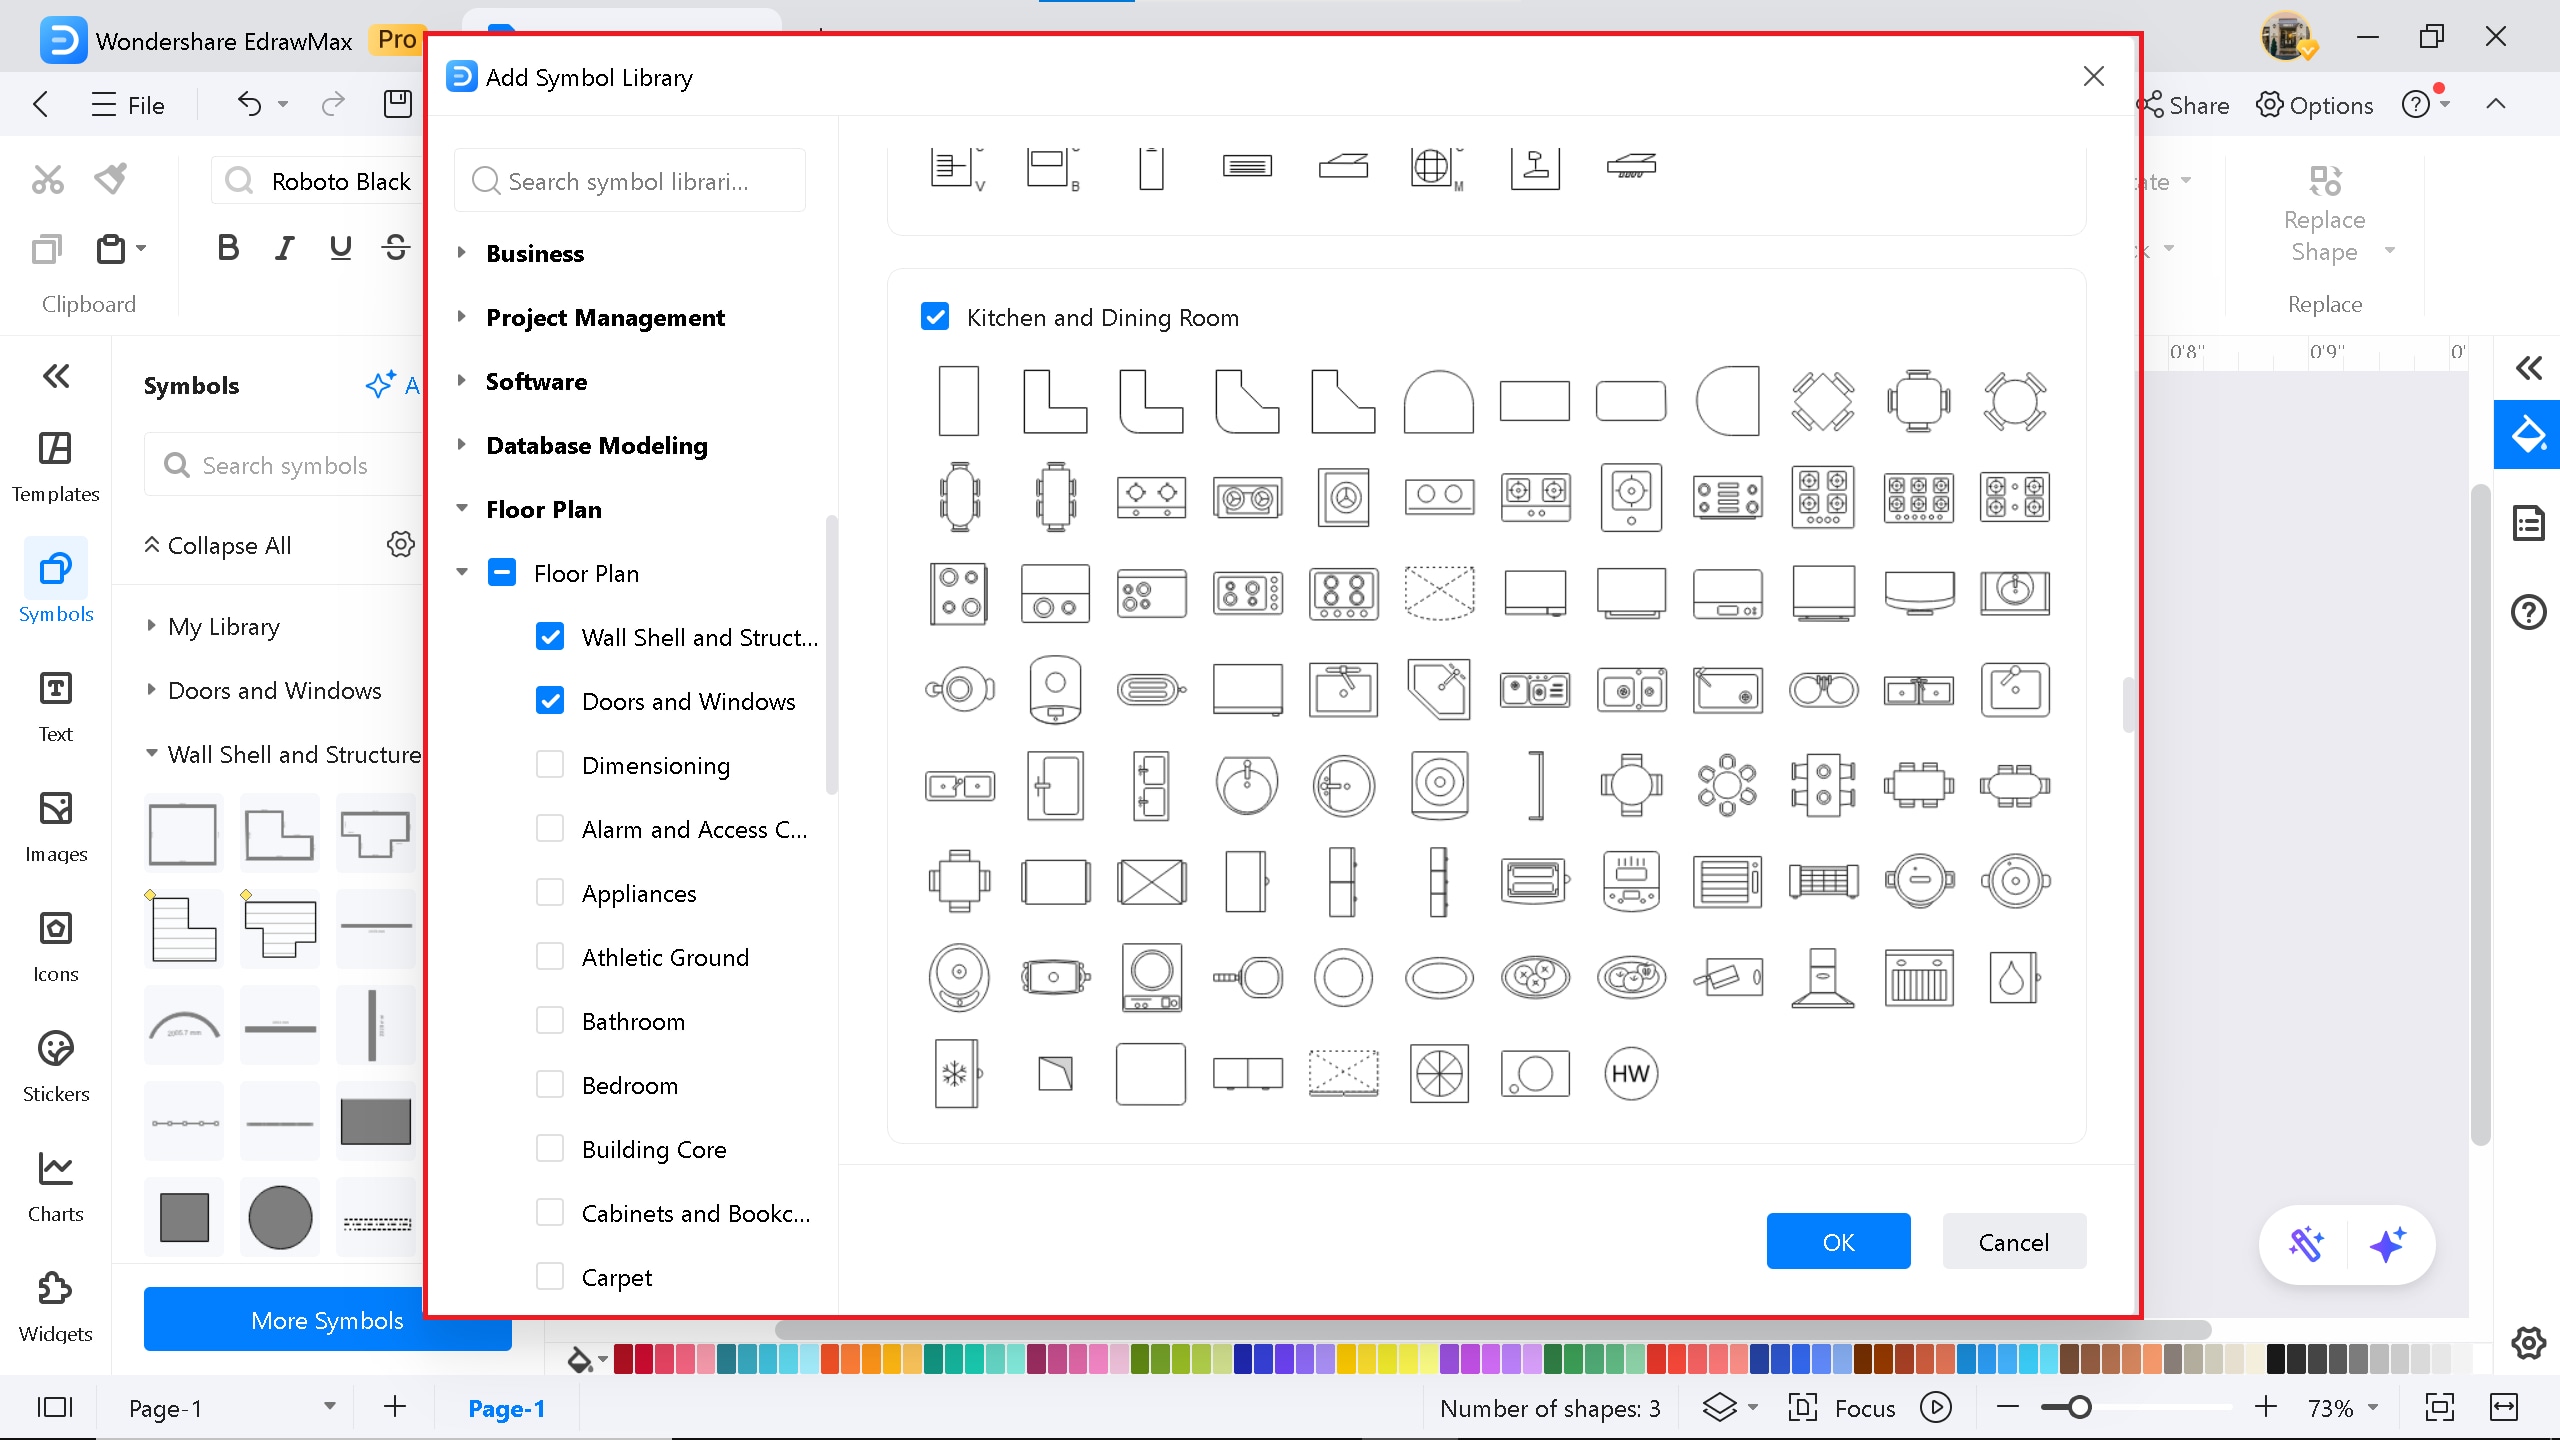Open the Stickers sidebar panel
2560x1440 pixels.
tap(55, 1066)
